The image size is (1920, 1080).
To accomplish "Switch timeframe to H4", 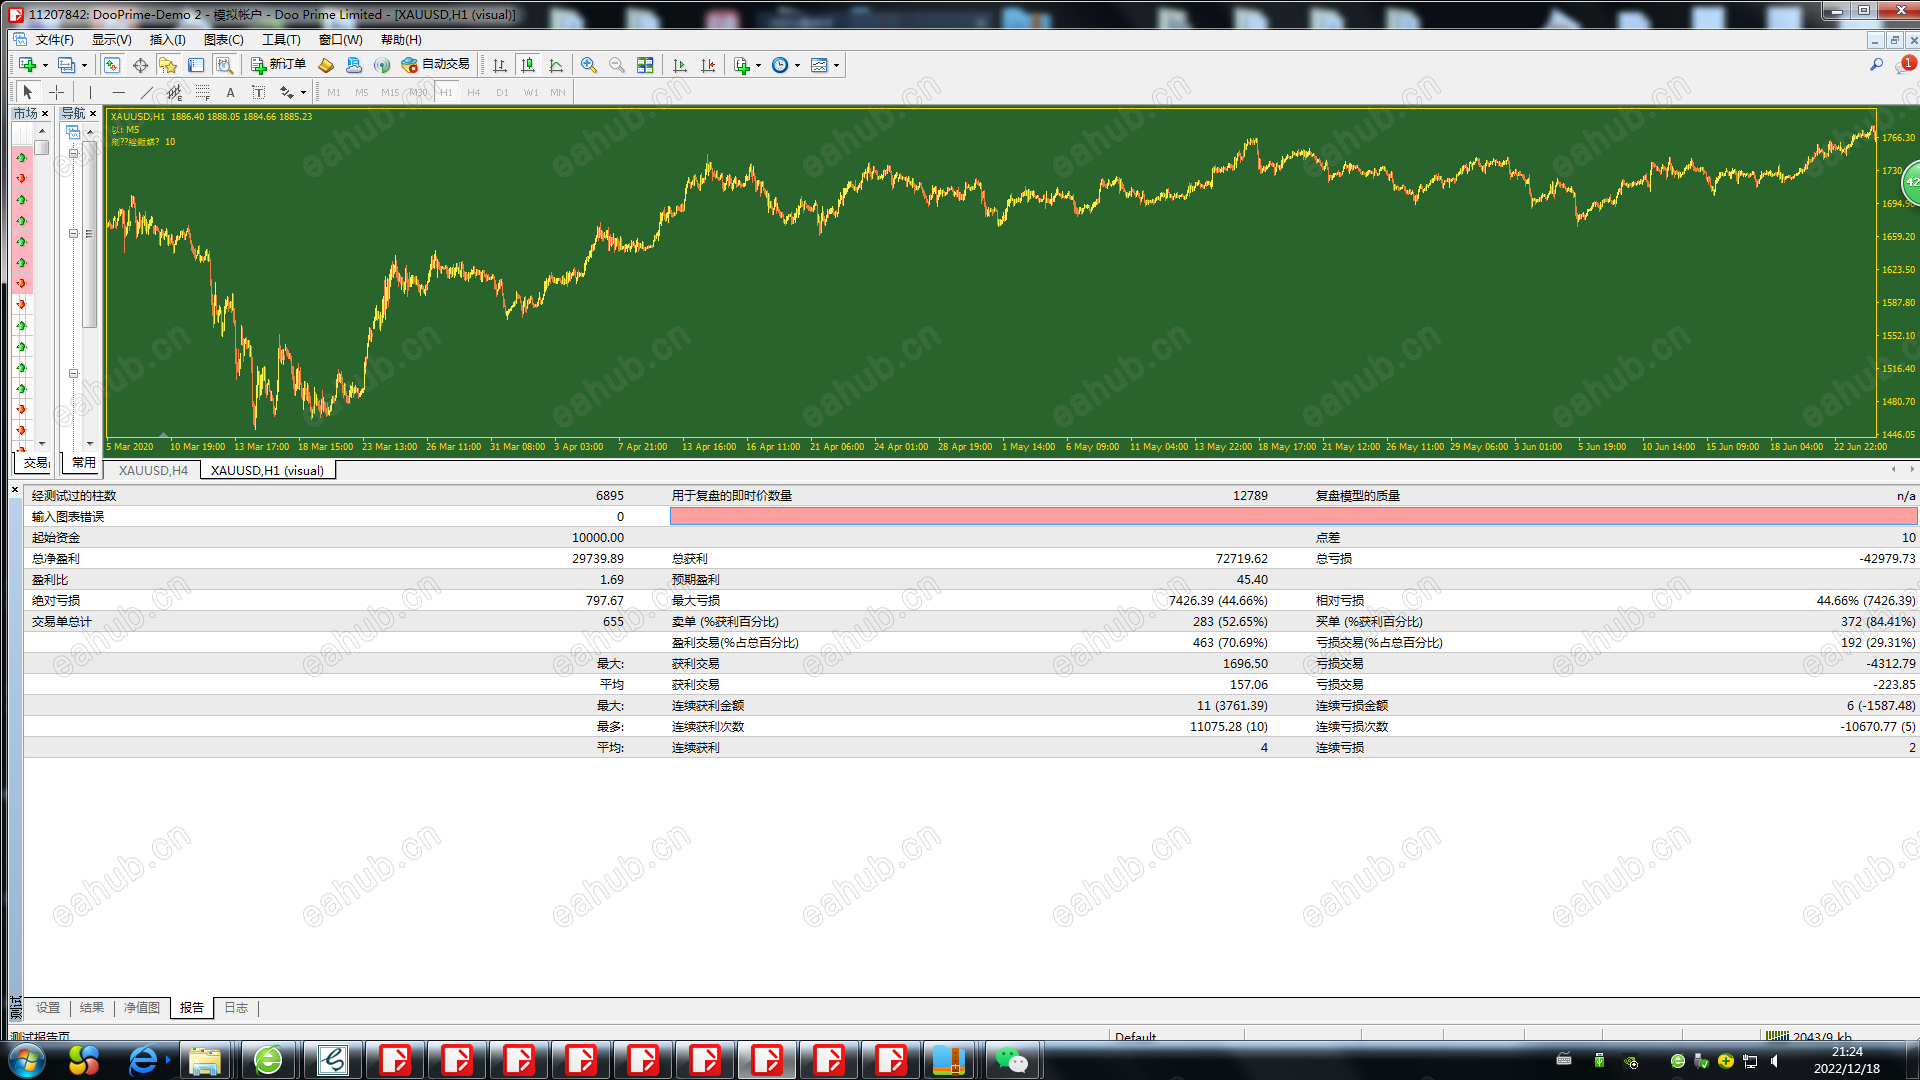I will pos(474,92).
